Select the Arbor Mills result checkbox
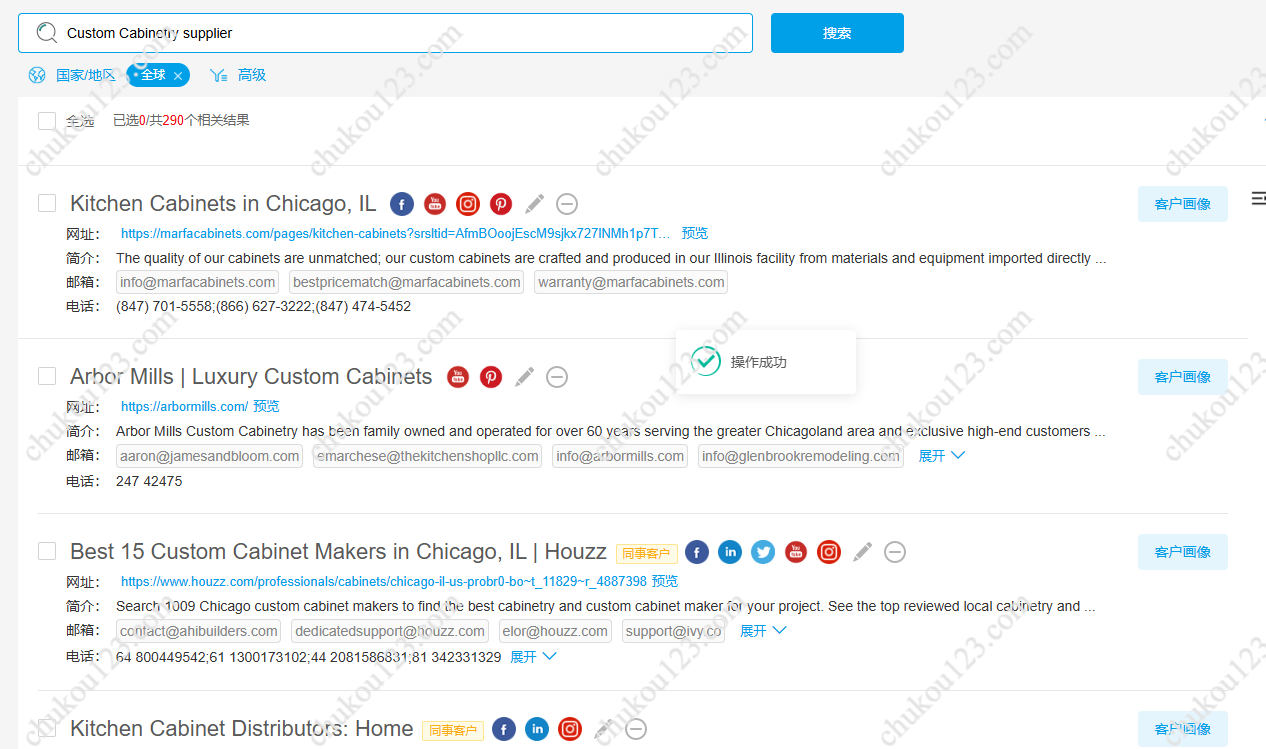This screenshot has width=1266, height=749. click(x=47, y=376)
